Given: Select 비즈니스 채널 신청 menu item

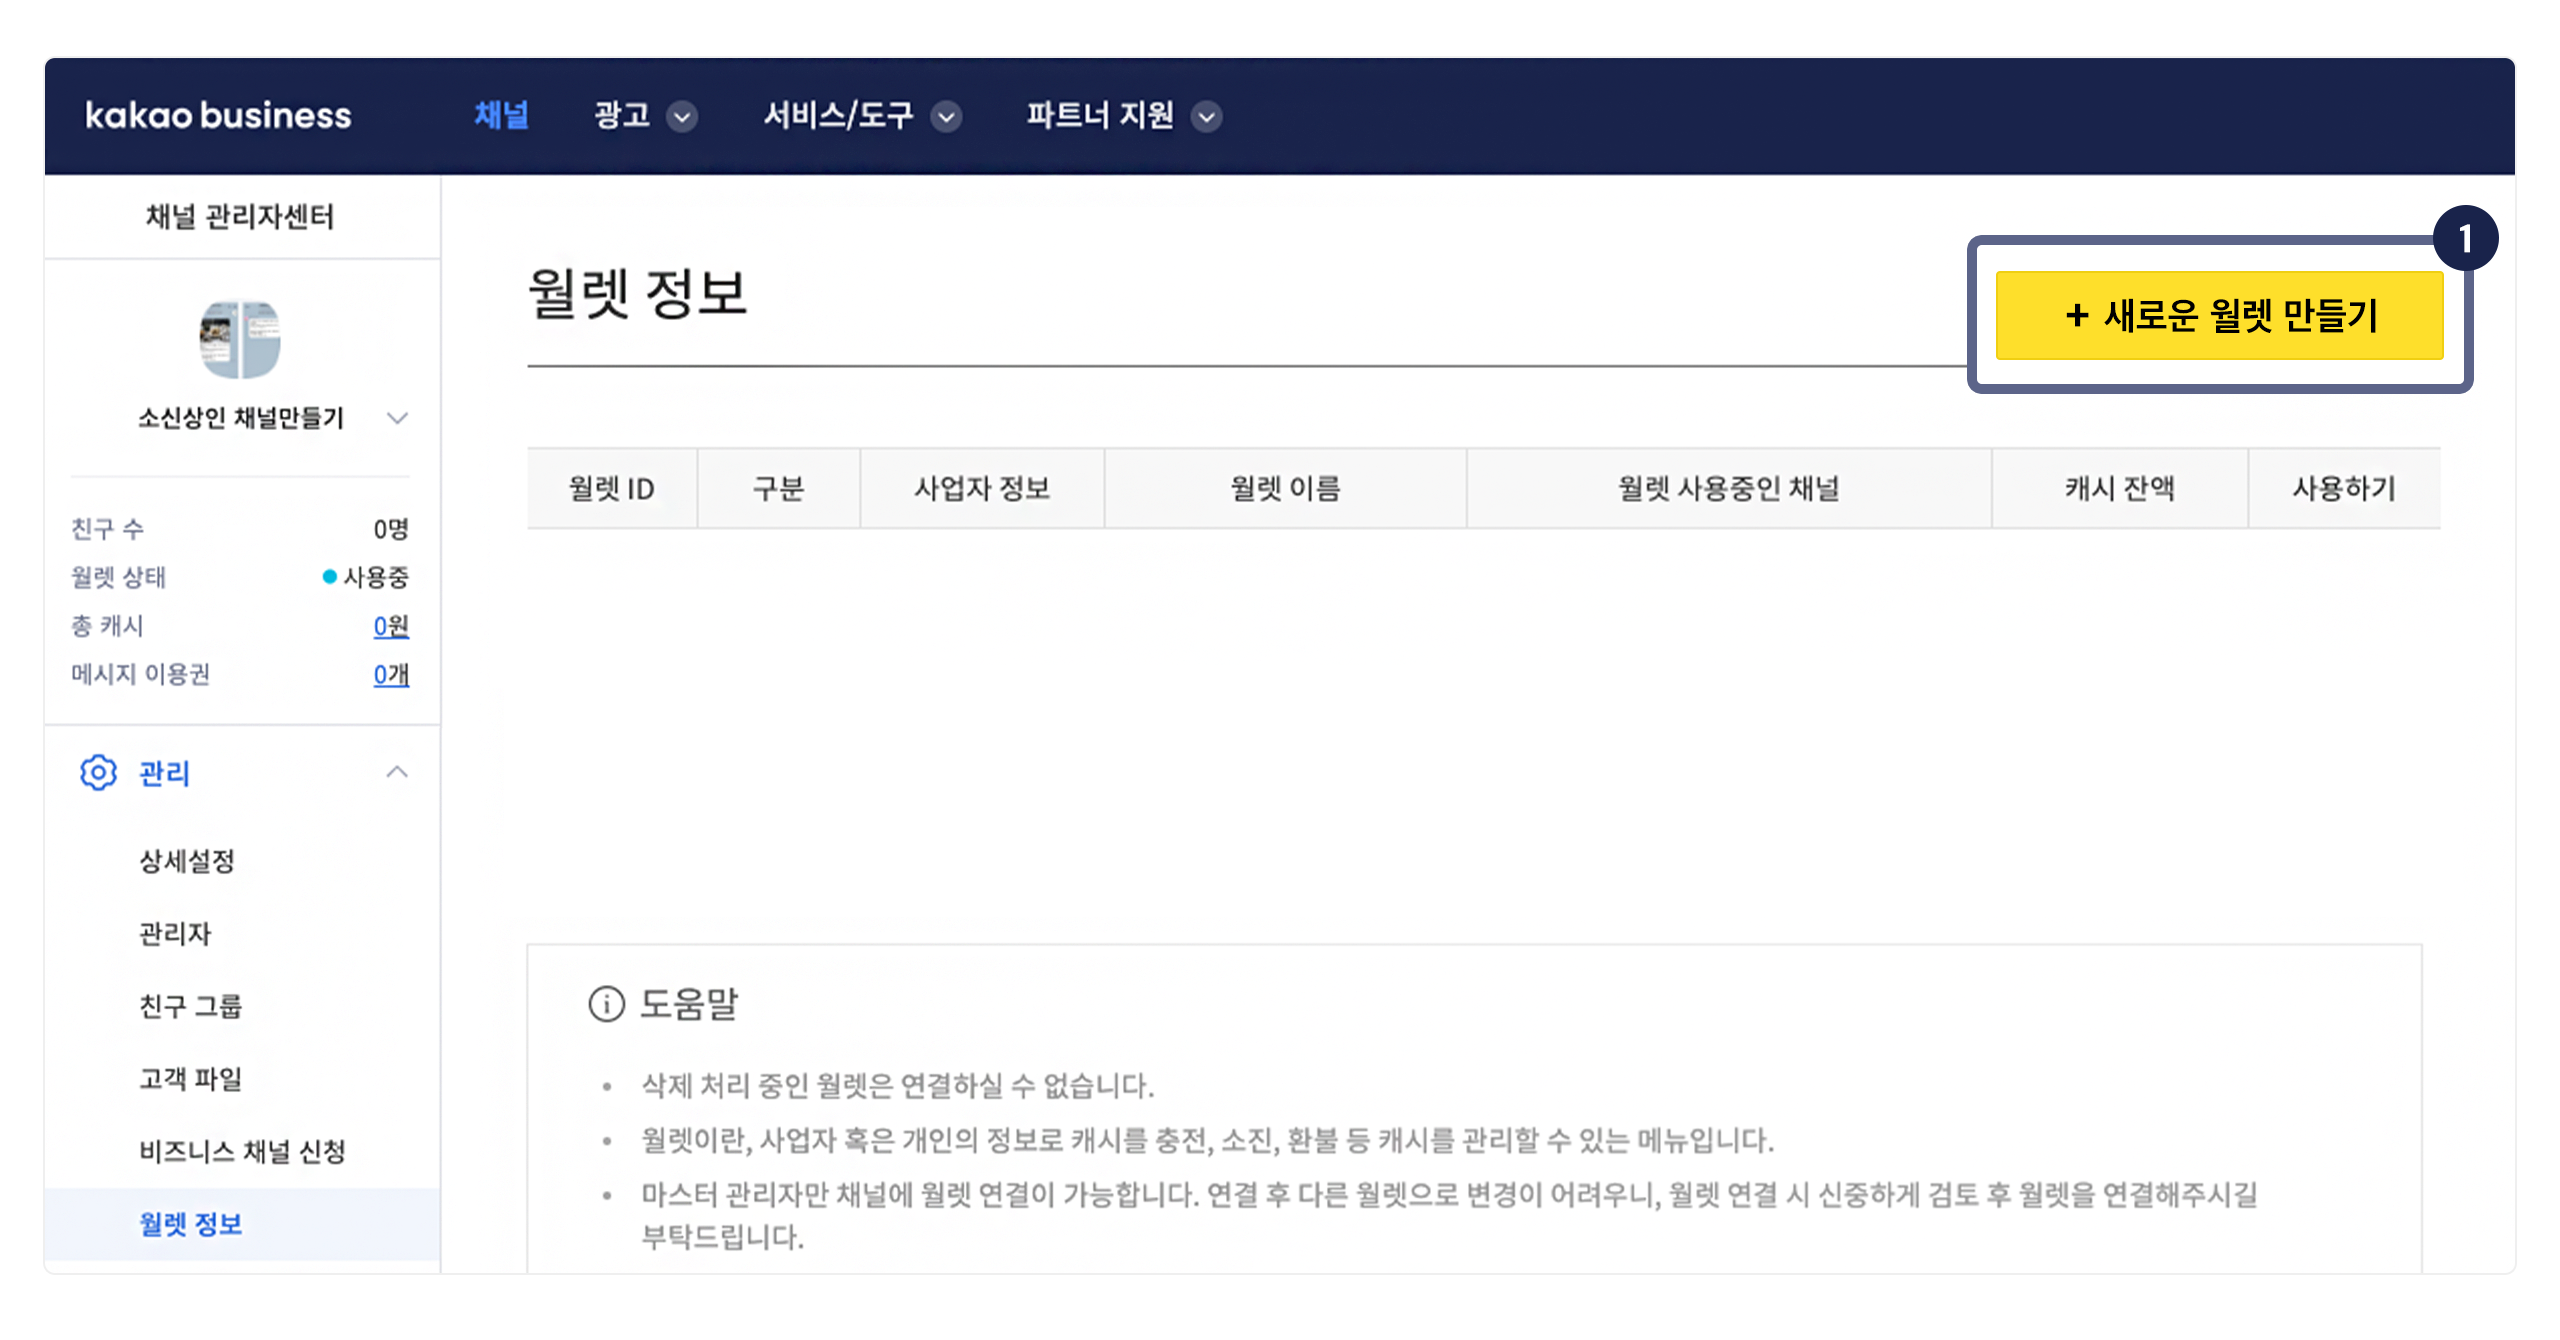Looking at the screenshot, I should click(242, 1152).
